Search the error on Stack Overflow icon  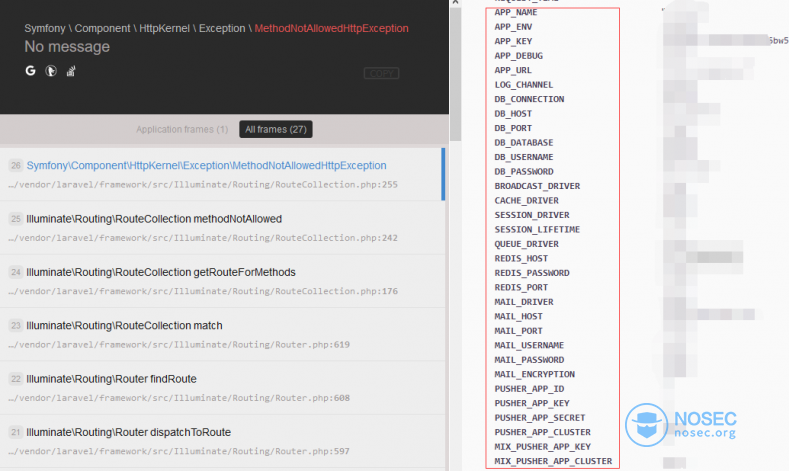click(71, 71)
